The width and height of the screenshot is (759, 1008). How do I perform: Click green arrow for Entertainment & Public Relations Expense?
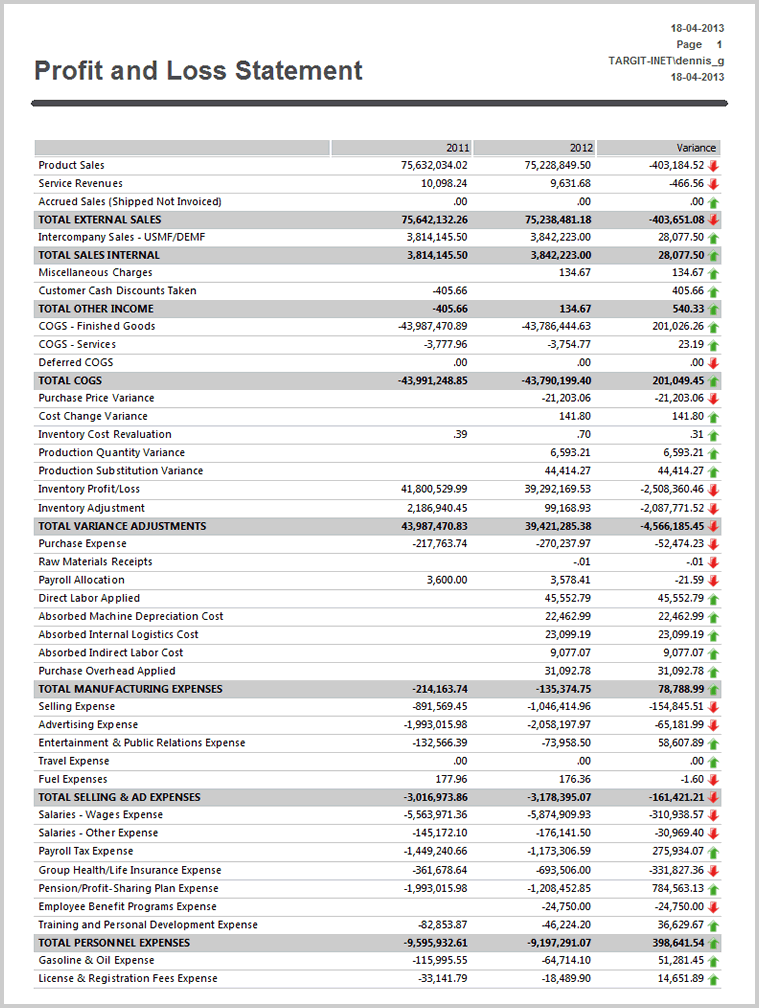click(x=713, y=744)
